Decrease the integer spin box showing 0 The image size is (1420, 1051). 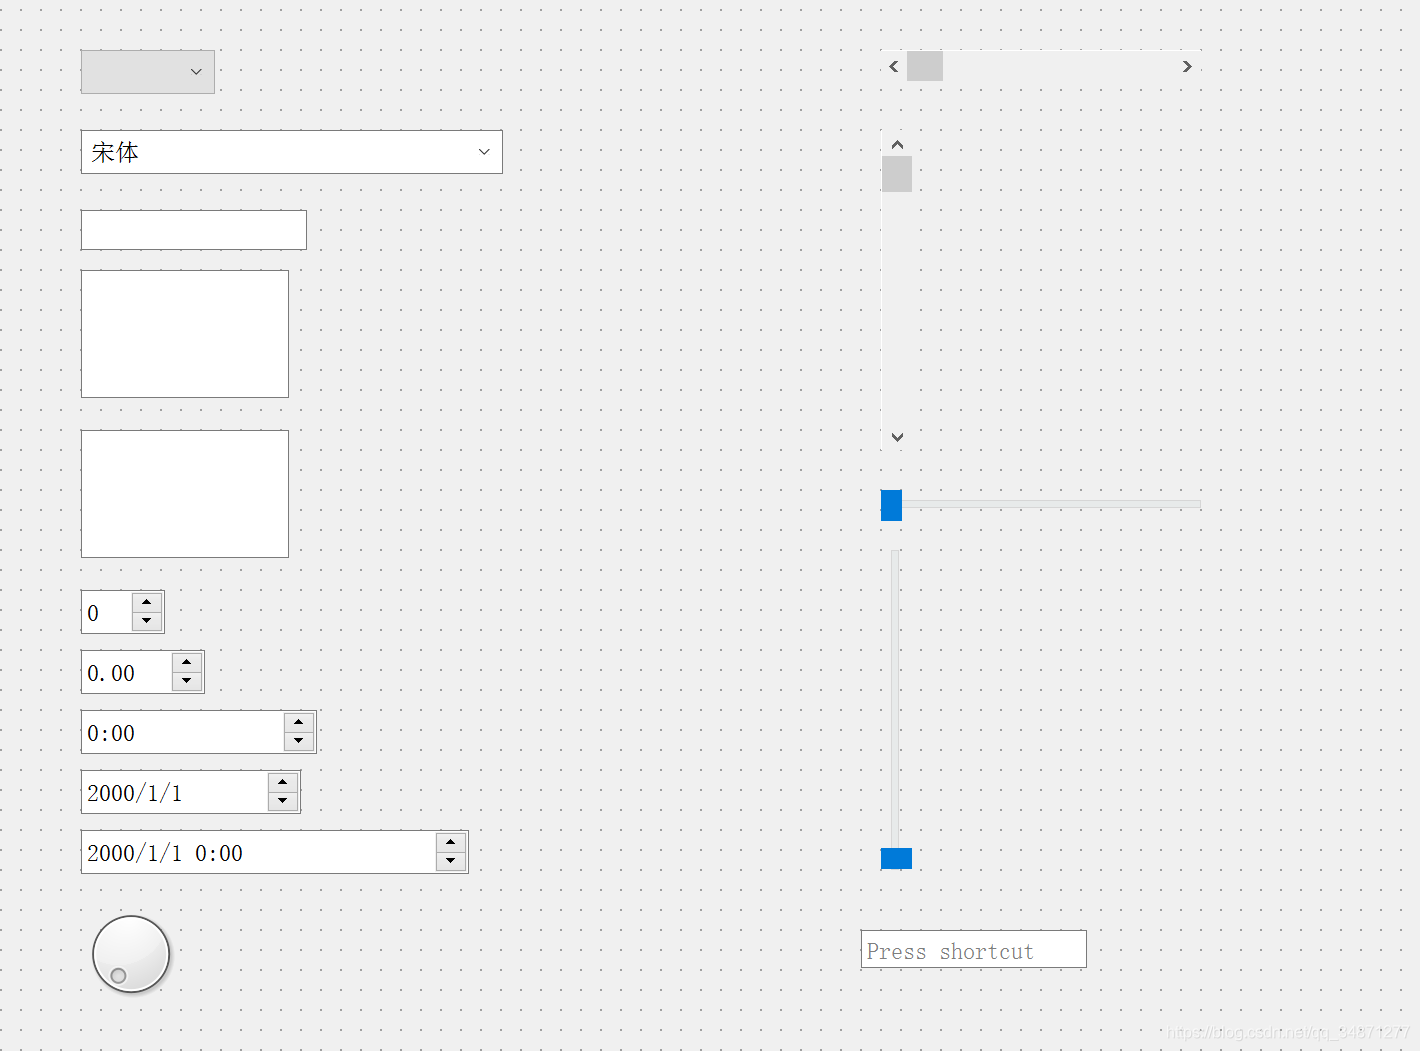pos(147,621)
